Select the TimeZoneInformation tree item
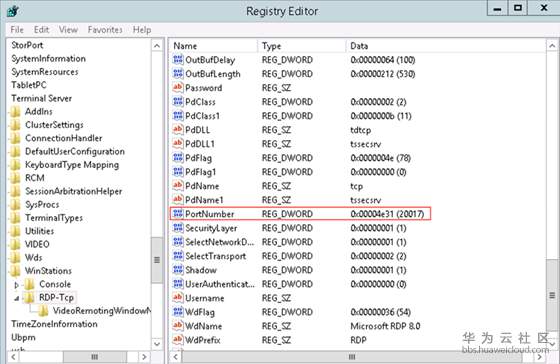Image resolution: width=560 pixels, height=364 pixels. click(54, 324)
